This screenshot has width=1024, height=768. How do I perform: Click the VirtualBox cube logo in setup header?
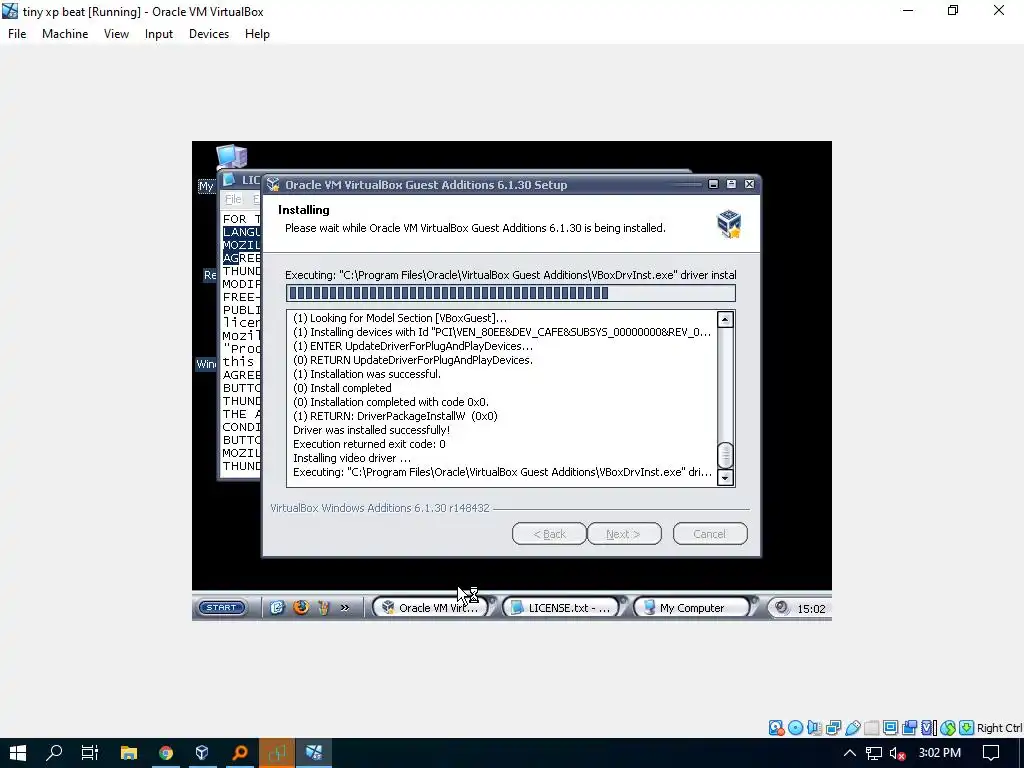click(729, 224)
